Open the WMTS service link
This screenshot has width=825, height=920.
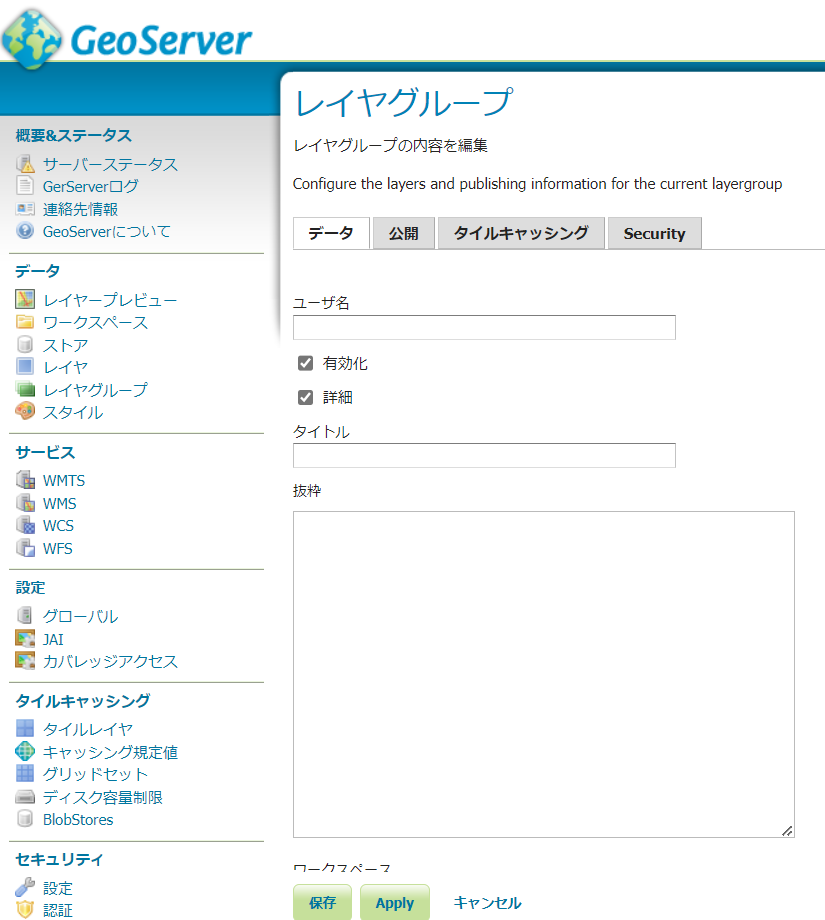pos(64,481)
